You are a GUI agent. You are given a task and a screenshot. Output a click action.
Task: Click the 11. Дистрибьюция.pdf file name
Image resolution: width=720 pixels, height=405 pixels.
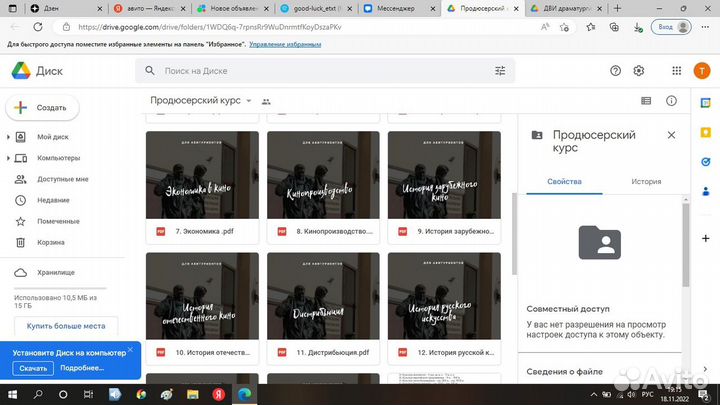tap(332, 353)
